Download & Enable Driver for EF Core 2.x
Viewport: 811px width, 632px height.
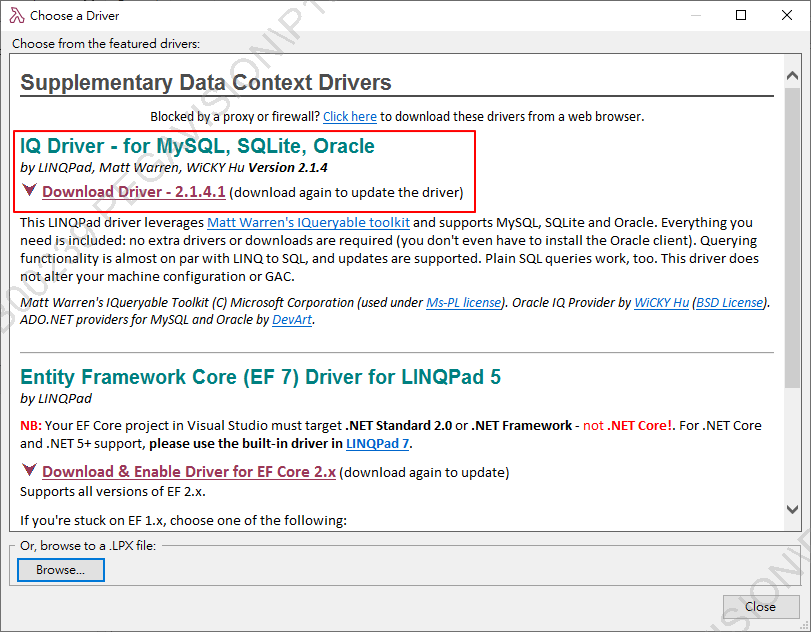[189, 472]
